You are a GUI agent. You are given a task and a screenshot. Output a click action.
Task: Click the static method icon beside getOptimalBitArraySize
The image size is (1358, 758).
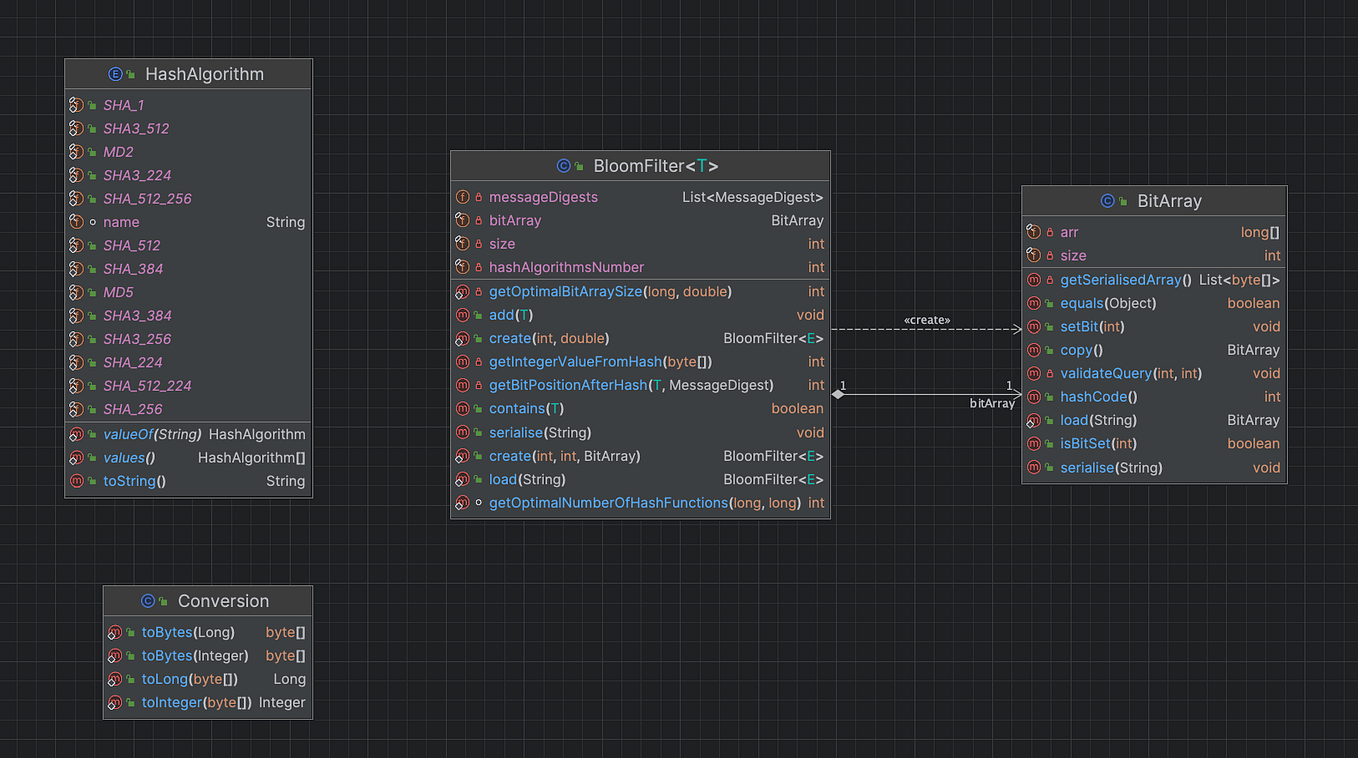click(x=462, y=291)
